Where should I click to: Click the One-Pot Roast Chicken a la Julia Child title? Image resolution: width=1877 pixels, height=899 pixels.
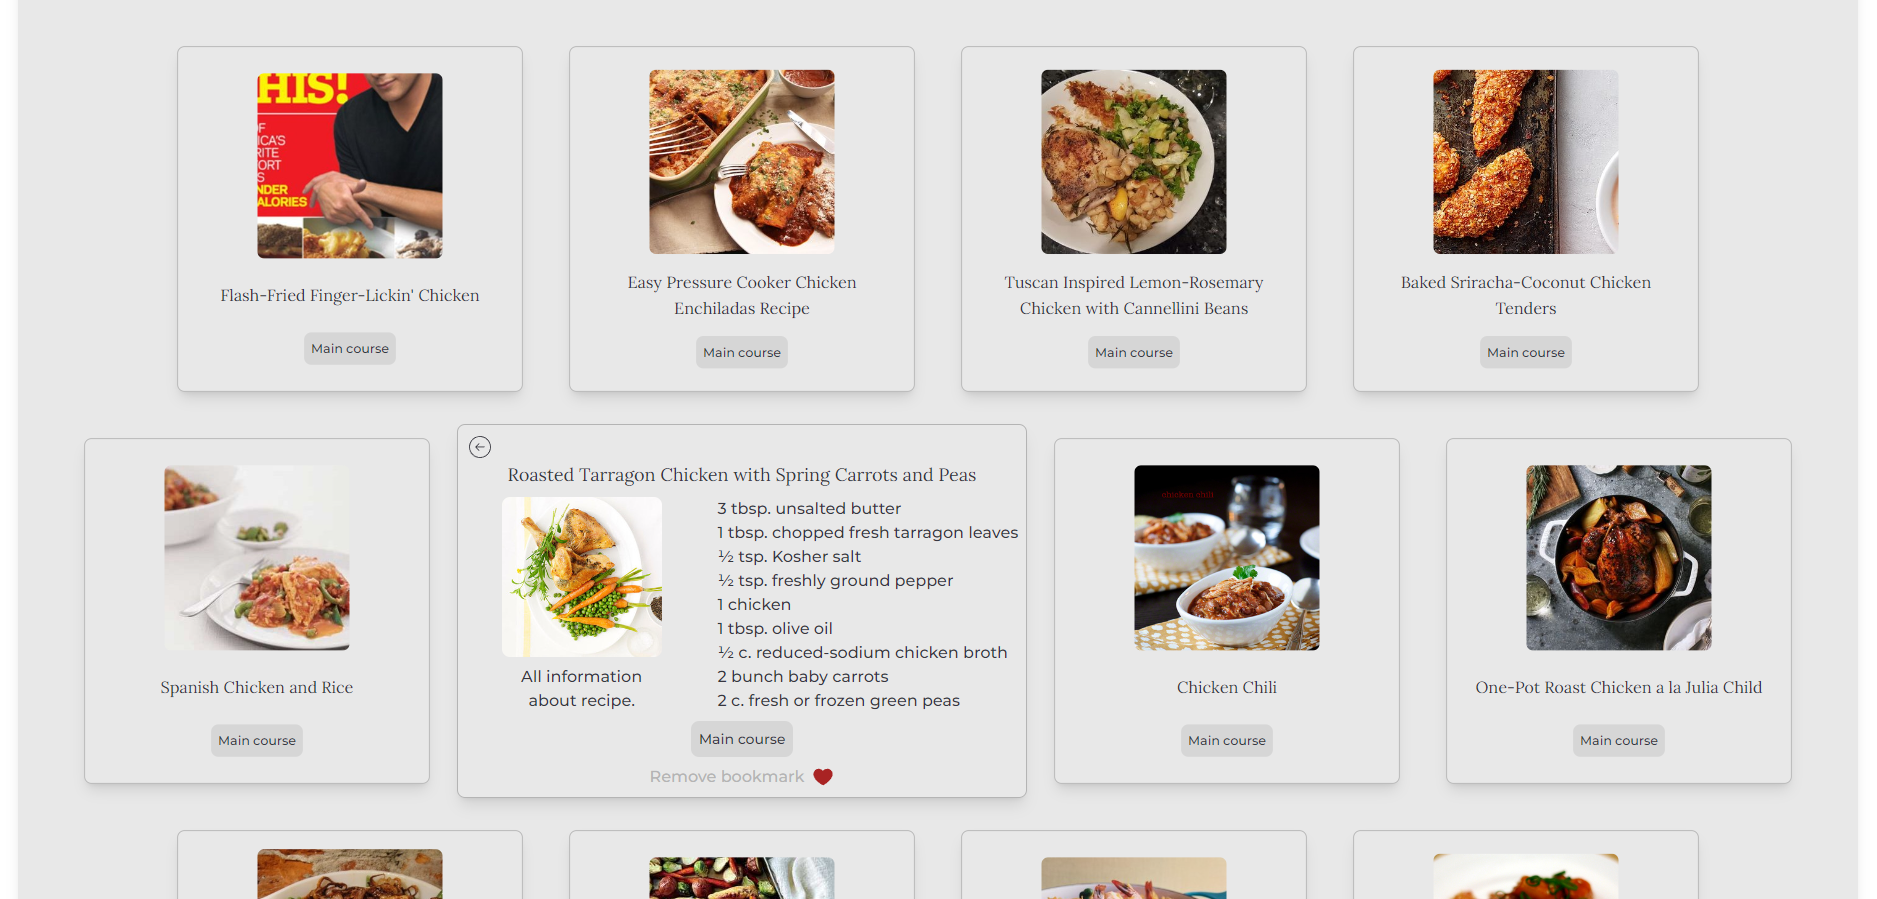pos(1619,688)
